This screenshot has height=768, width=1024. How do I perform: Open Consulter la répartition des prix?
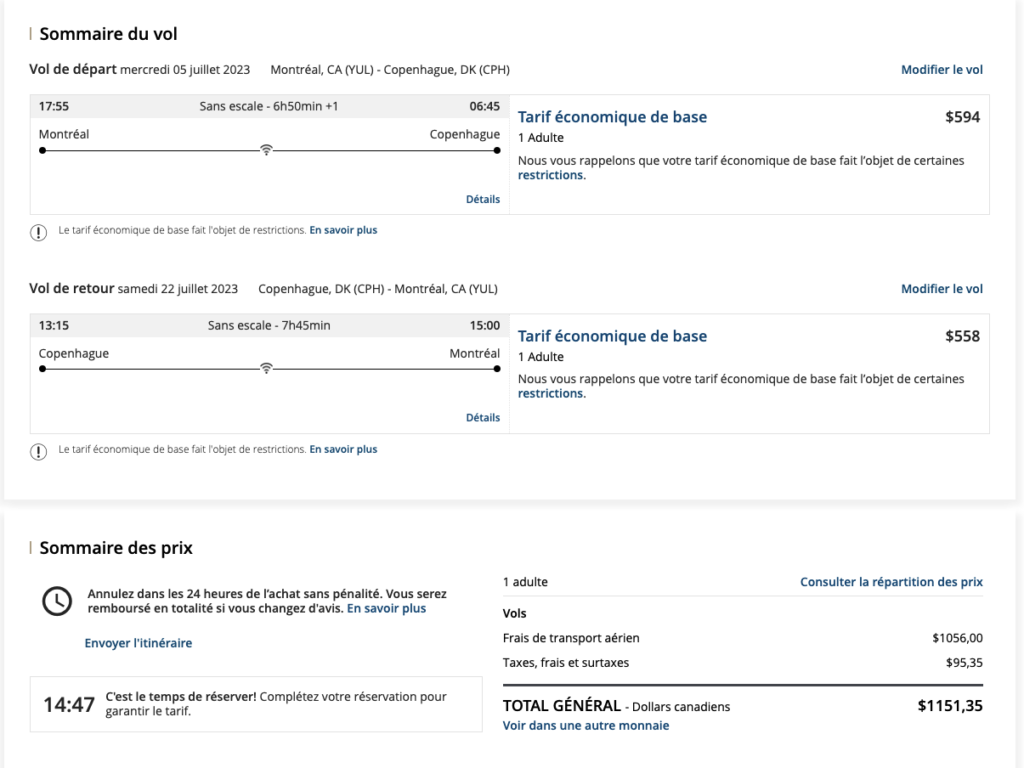[891, 582]
